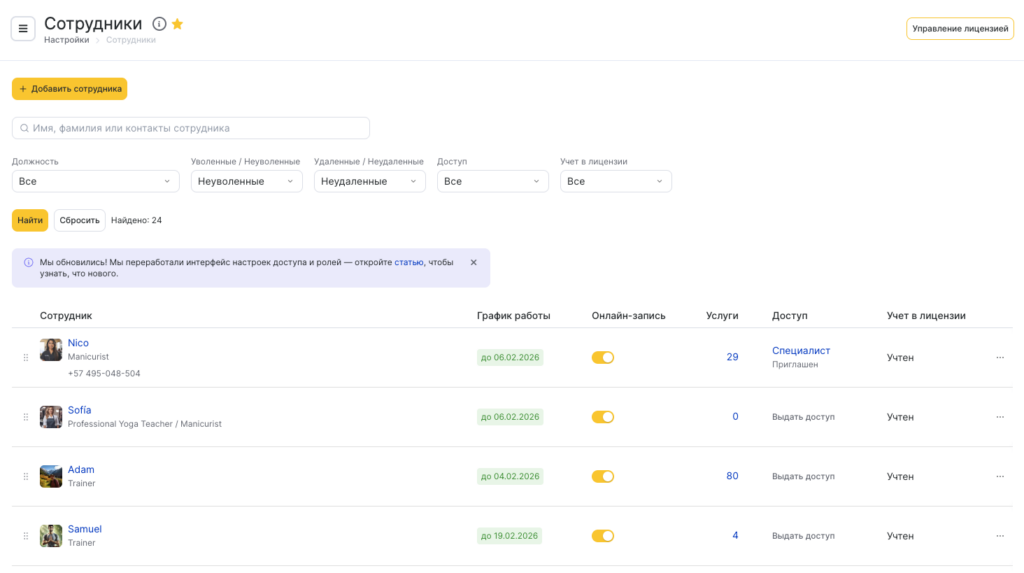Click the info icon next to Сотрудники title
The image size is (1024, 573).
[159, 24]
